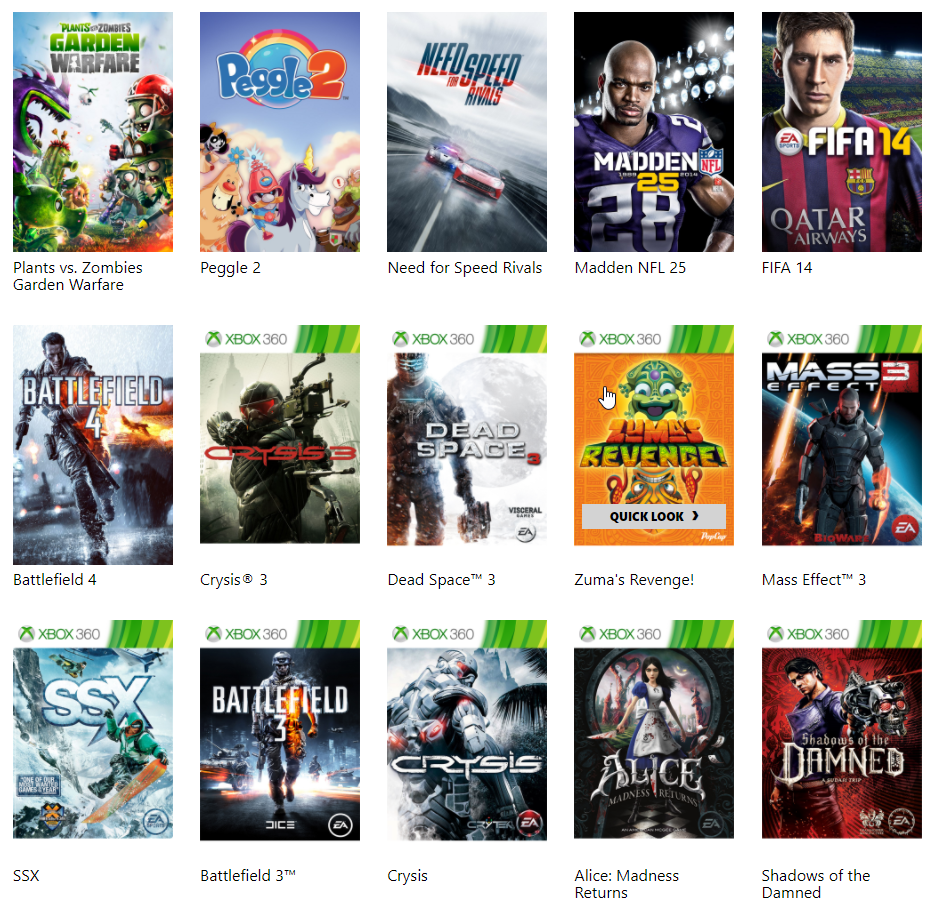
Task: Click the Xbox 360 logo above SSX cover
Action: 59,634
